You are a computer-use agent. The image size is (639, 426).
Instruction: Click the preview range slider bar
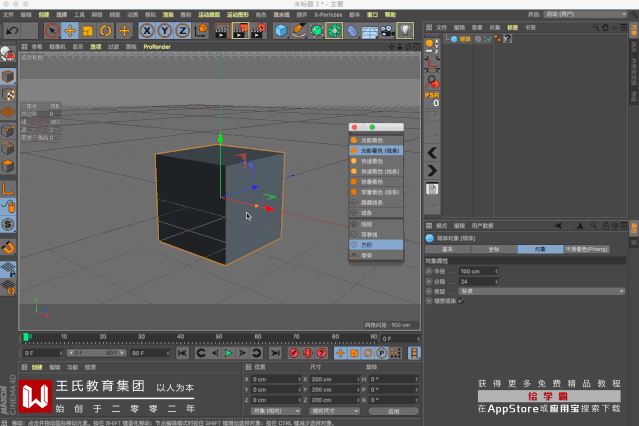coord(97,353)
